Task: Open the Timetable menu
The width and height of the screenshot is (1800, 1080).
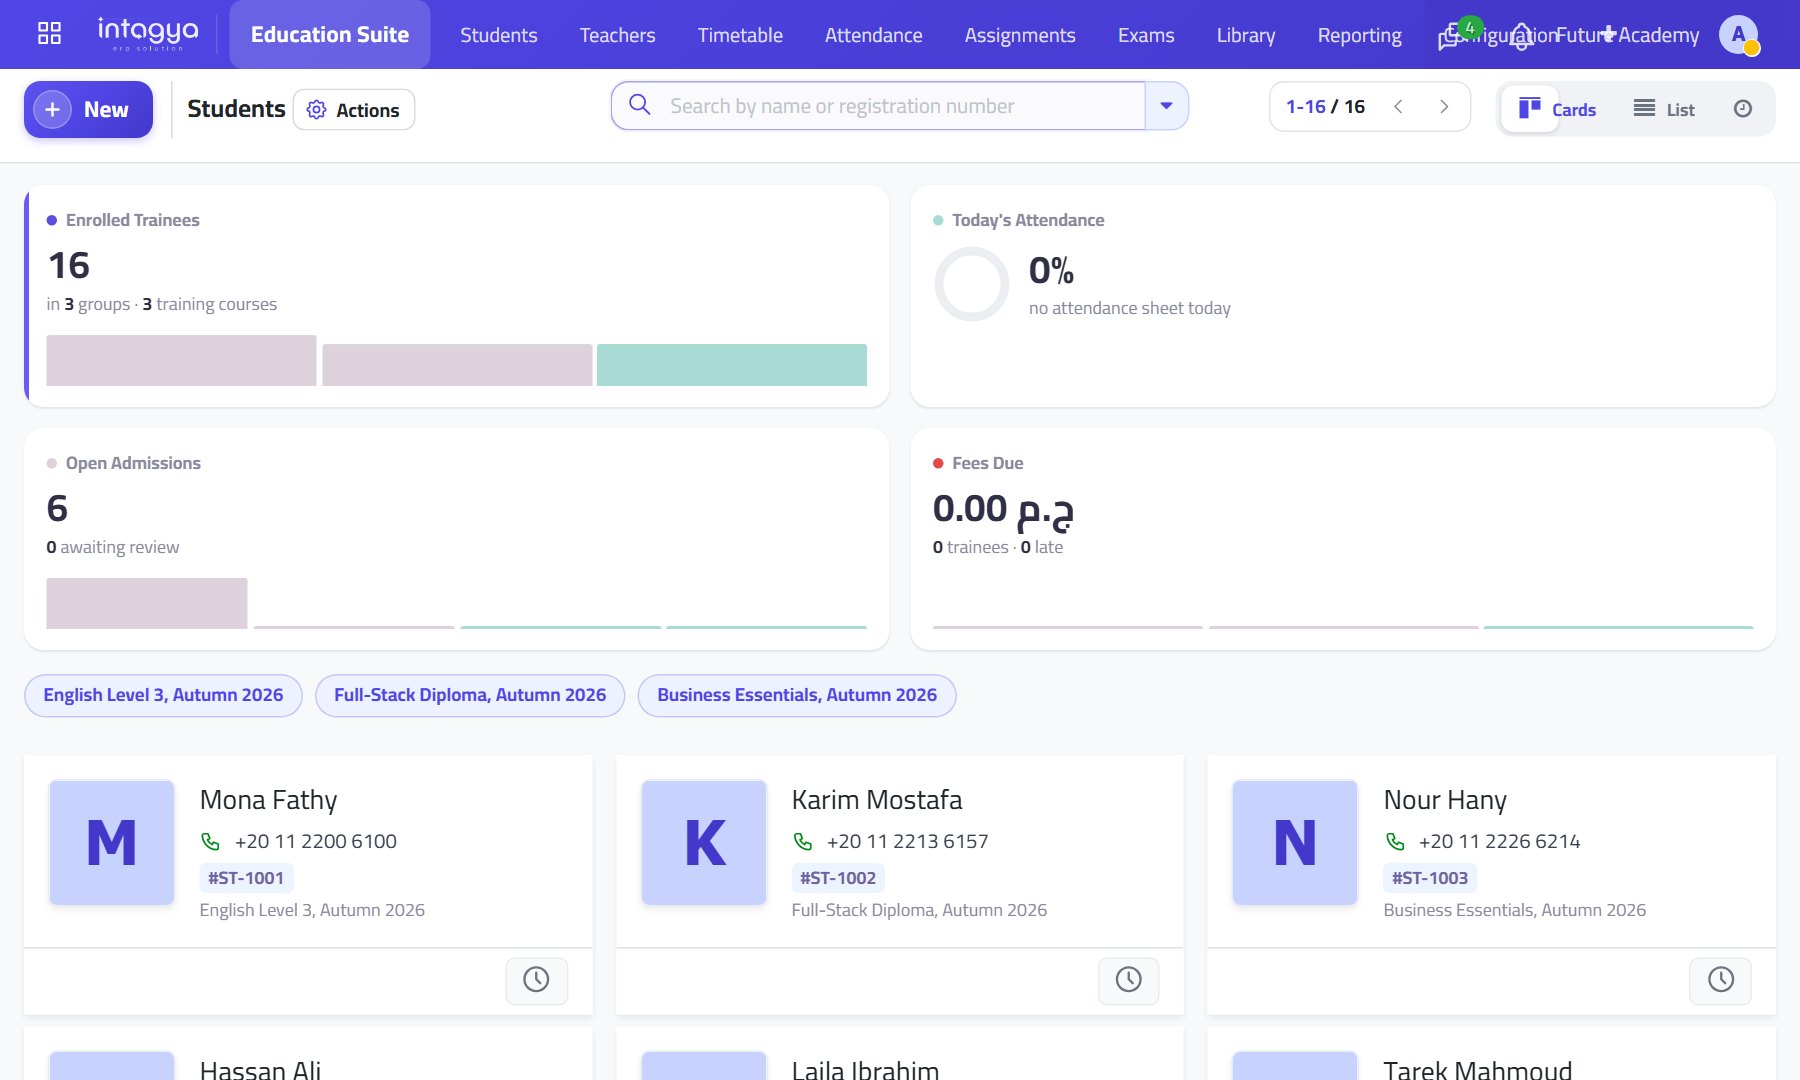Action: (x=740, y=35)
